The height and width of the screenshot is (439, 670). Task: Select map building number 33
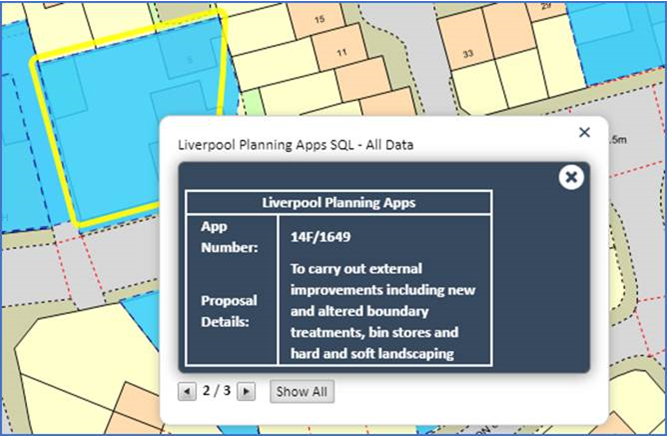468,54
